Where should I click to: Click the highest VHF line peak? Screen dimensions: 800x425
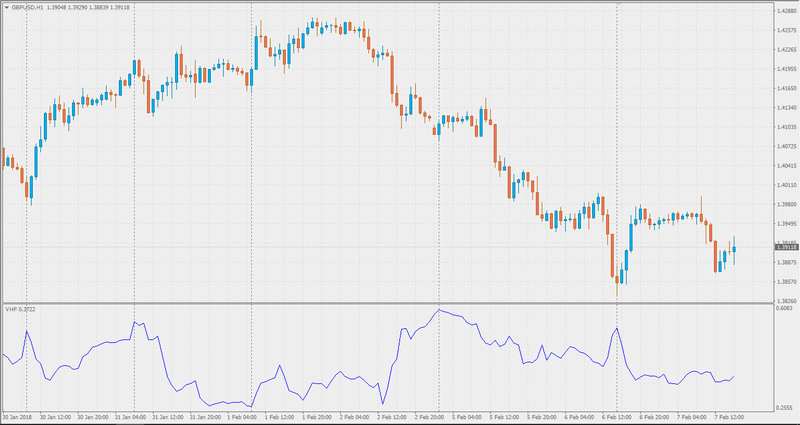point(439,310)
